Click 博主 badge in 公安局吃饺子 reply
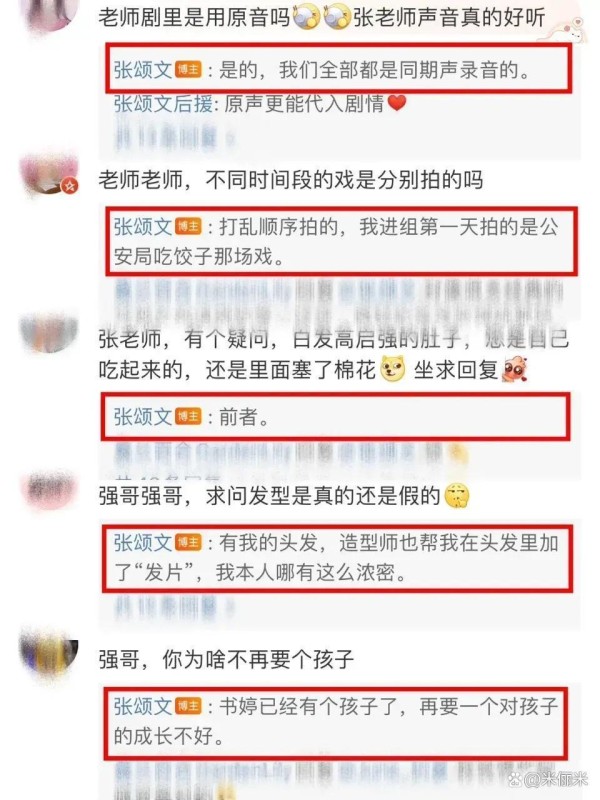The height and width of the screenshot is (800, 600). (x=188, y=226)
